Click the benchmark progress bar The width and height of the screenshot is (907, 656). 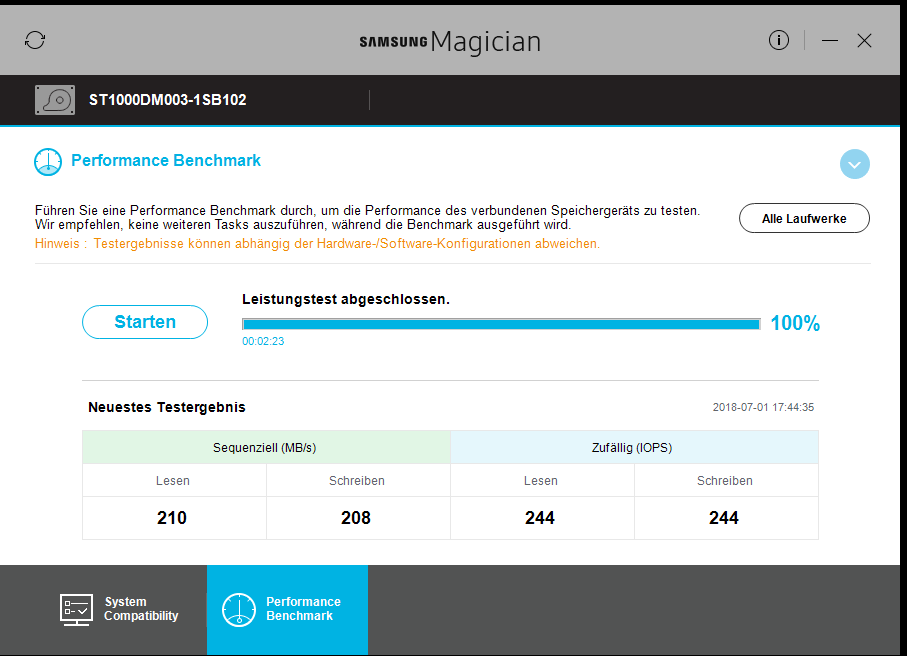click(501, 324)
